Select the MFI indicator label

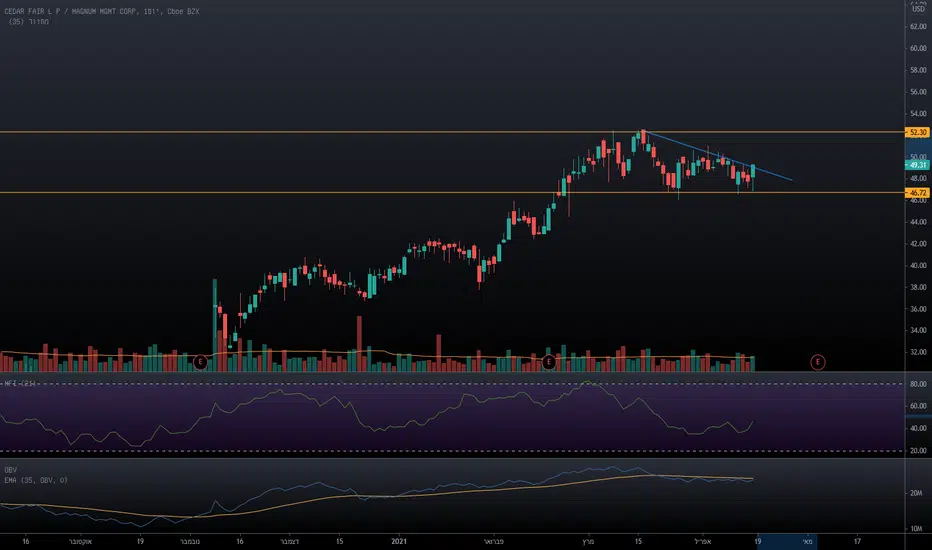20,384
